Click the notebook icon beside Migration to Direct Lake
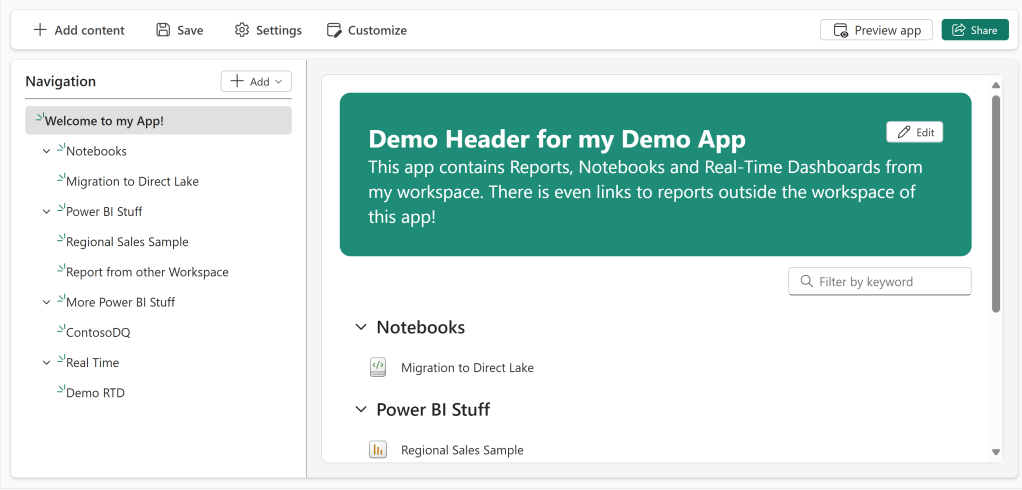This screenshot has height=490, width=1022. [x=378, y=368]
